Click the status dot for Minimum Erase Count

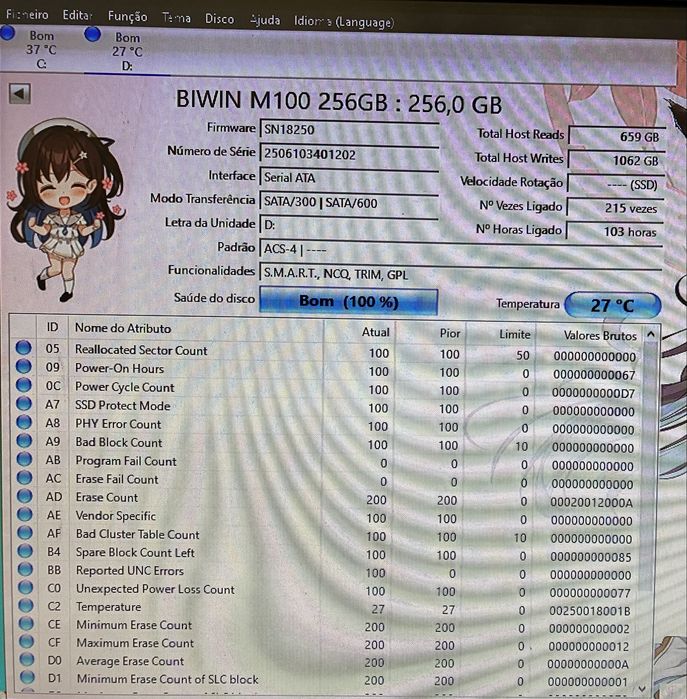tap(26, 623)
